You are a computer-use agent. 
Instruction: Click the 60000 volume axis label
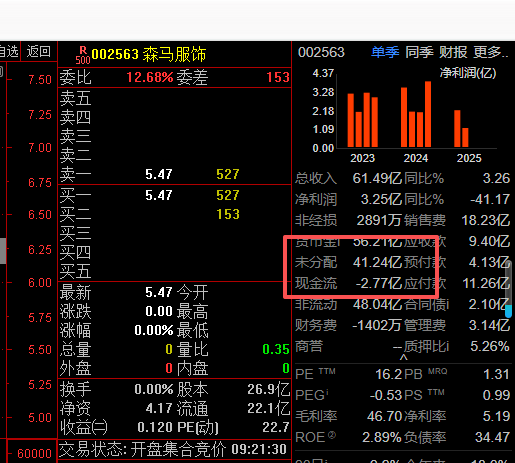point(34,454)
